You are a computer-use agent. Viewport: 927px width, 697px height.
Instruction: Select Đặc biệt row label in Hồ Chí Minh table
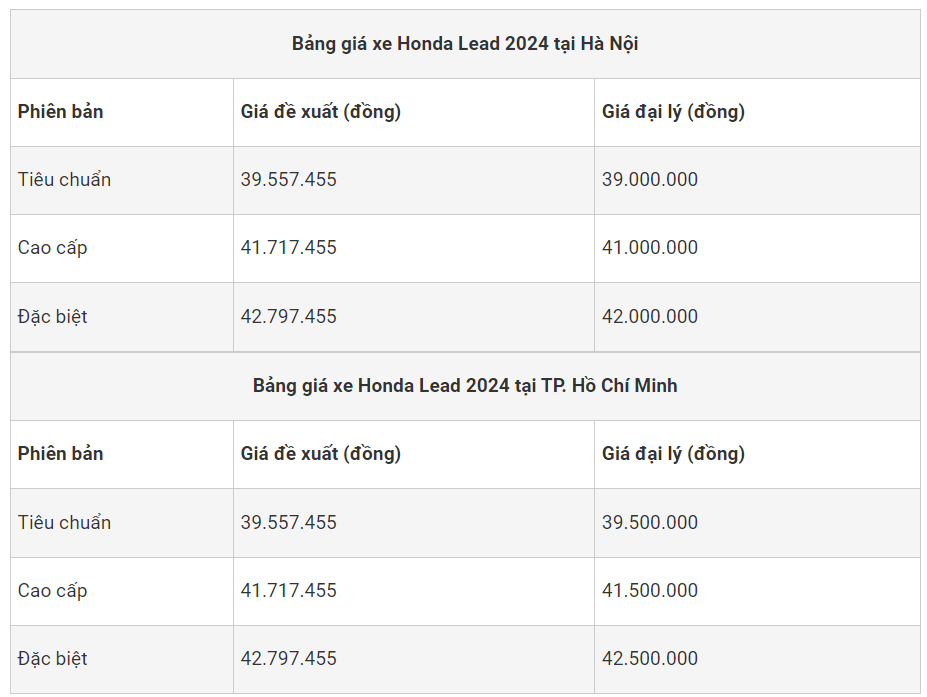[x=53, y=659]
